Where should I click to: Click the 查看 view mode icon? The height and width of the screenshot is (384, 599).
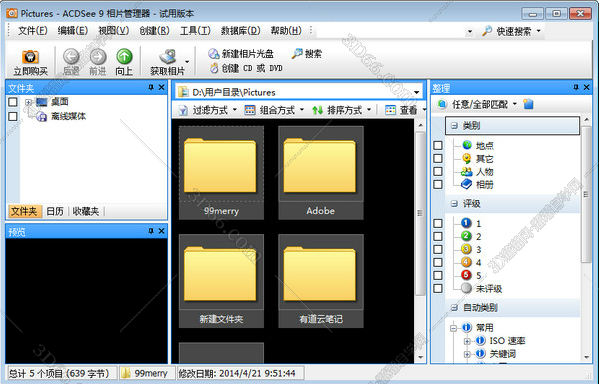pyautogui.click(x=390, y=110)
